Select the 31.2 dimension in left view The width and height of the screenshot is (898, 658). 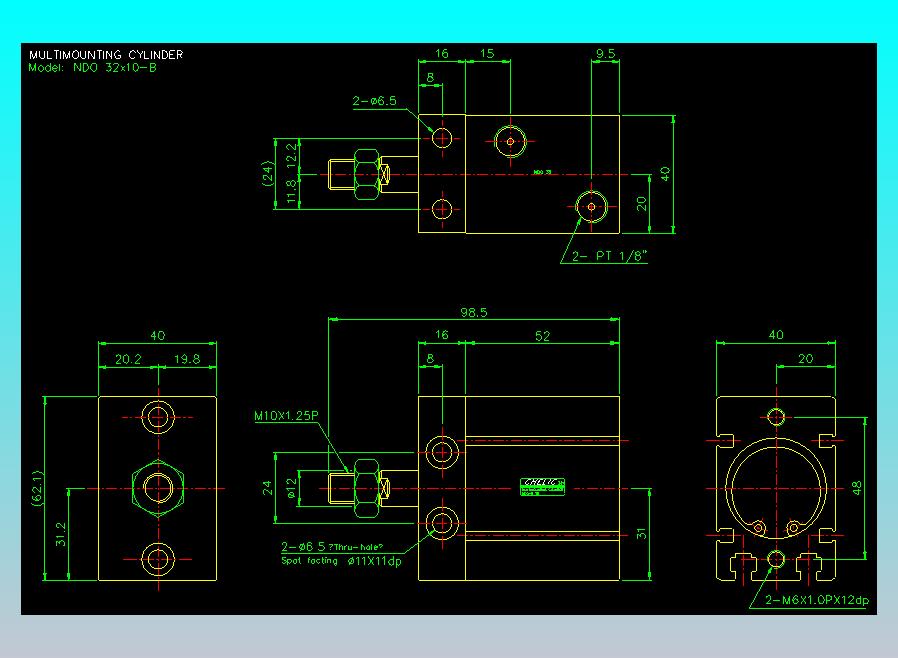(61, 534)
